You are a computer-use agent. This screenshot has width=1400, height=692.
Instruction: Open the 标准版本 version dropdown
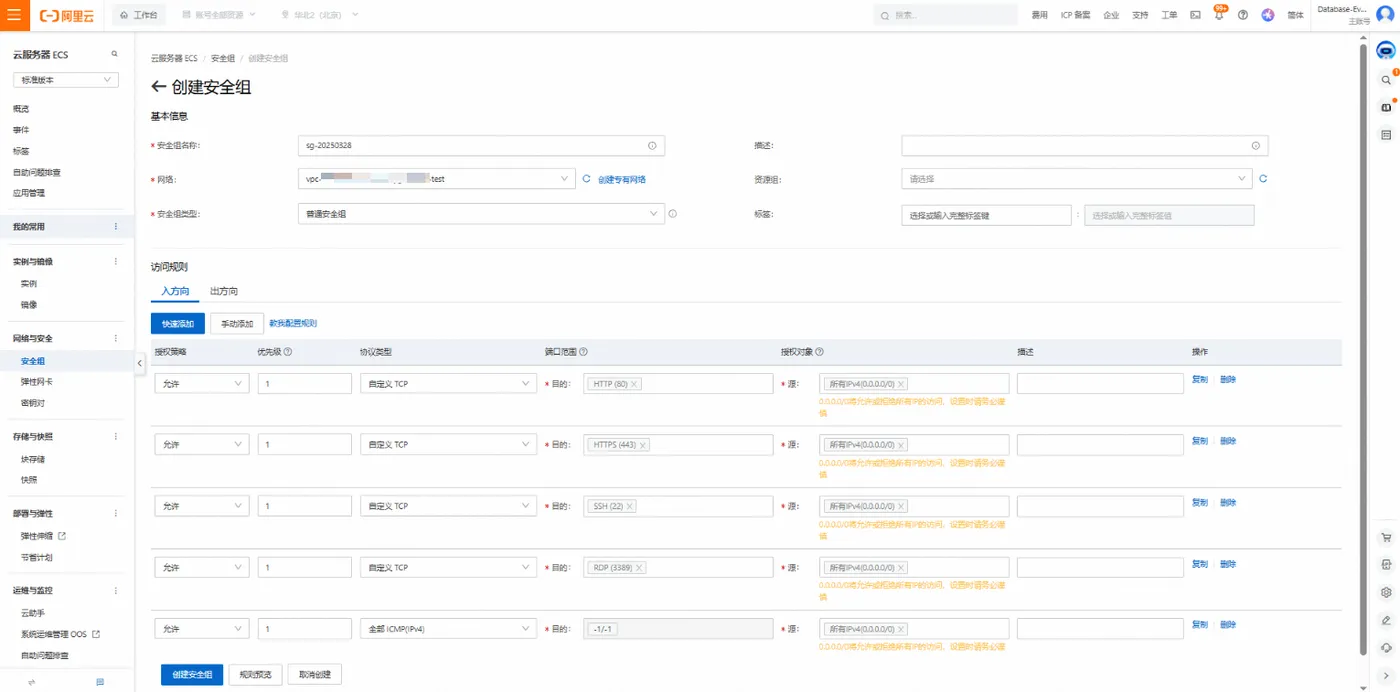coord(66,80)
